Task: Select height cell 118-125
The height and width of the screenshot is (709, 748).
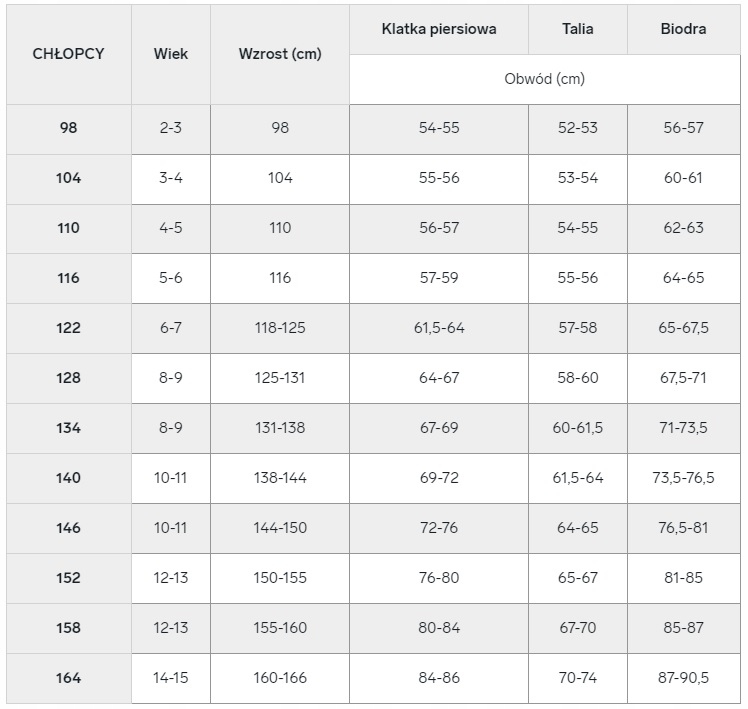Action: [x=280, y=328]
